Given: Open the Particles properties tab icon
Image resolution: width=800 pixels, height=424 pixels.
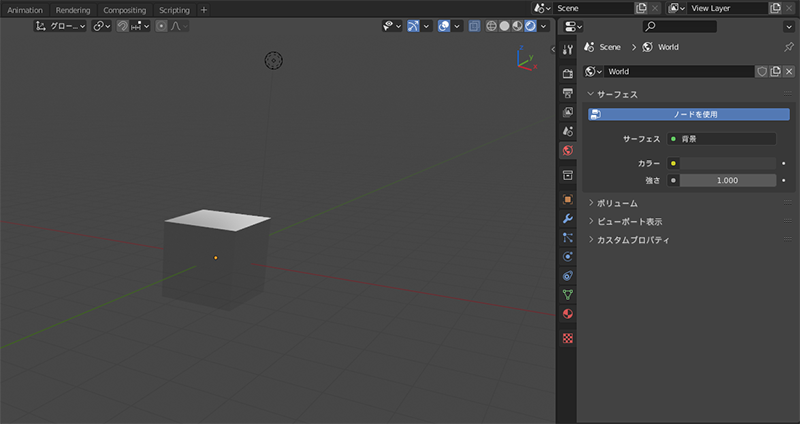Looking at the screenshot, I should [568, 237].
